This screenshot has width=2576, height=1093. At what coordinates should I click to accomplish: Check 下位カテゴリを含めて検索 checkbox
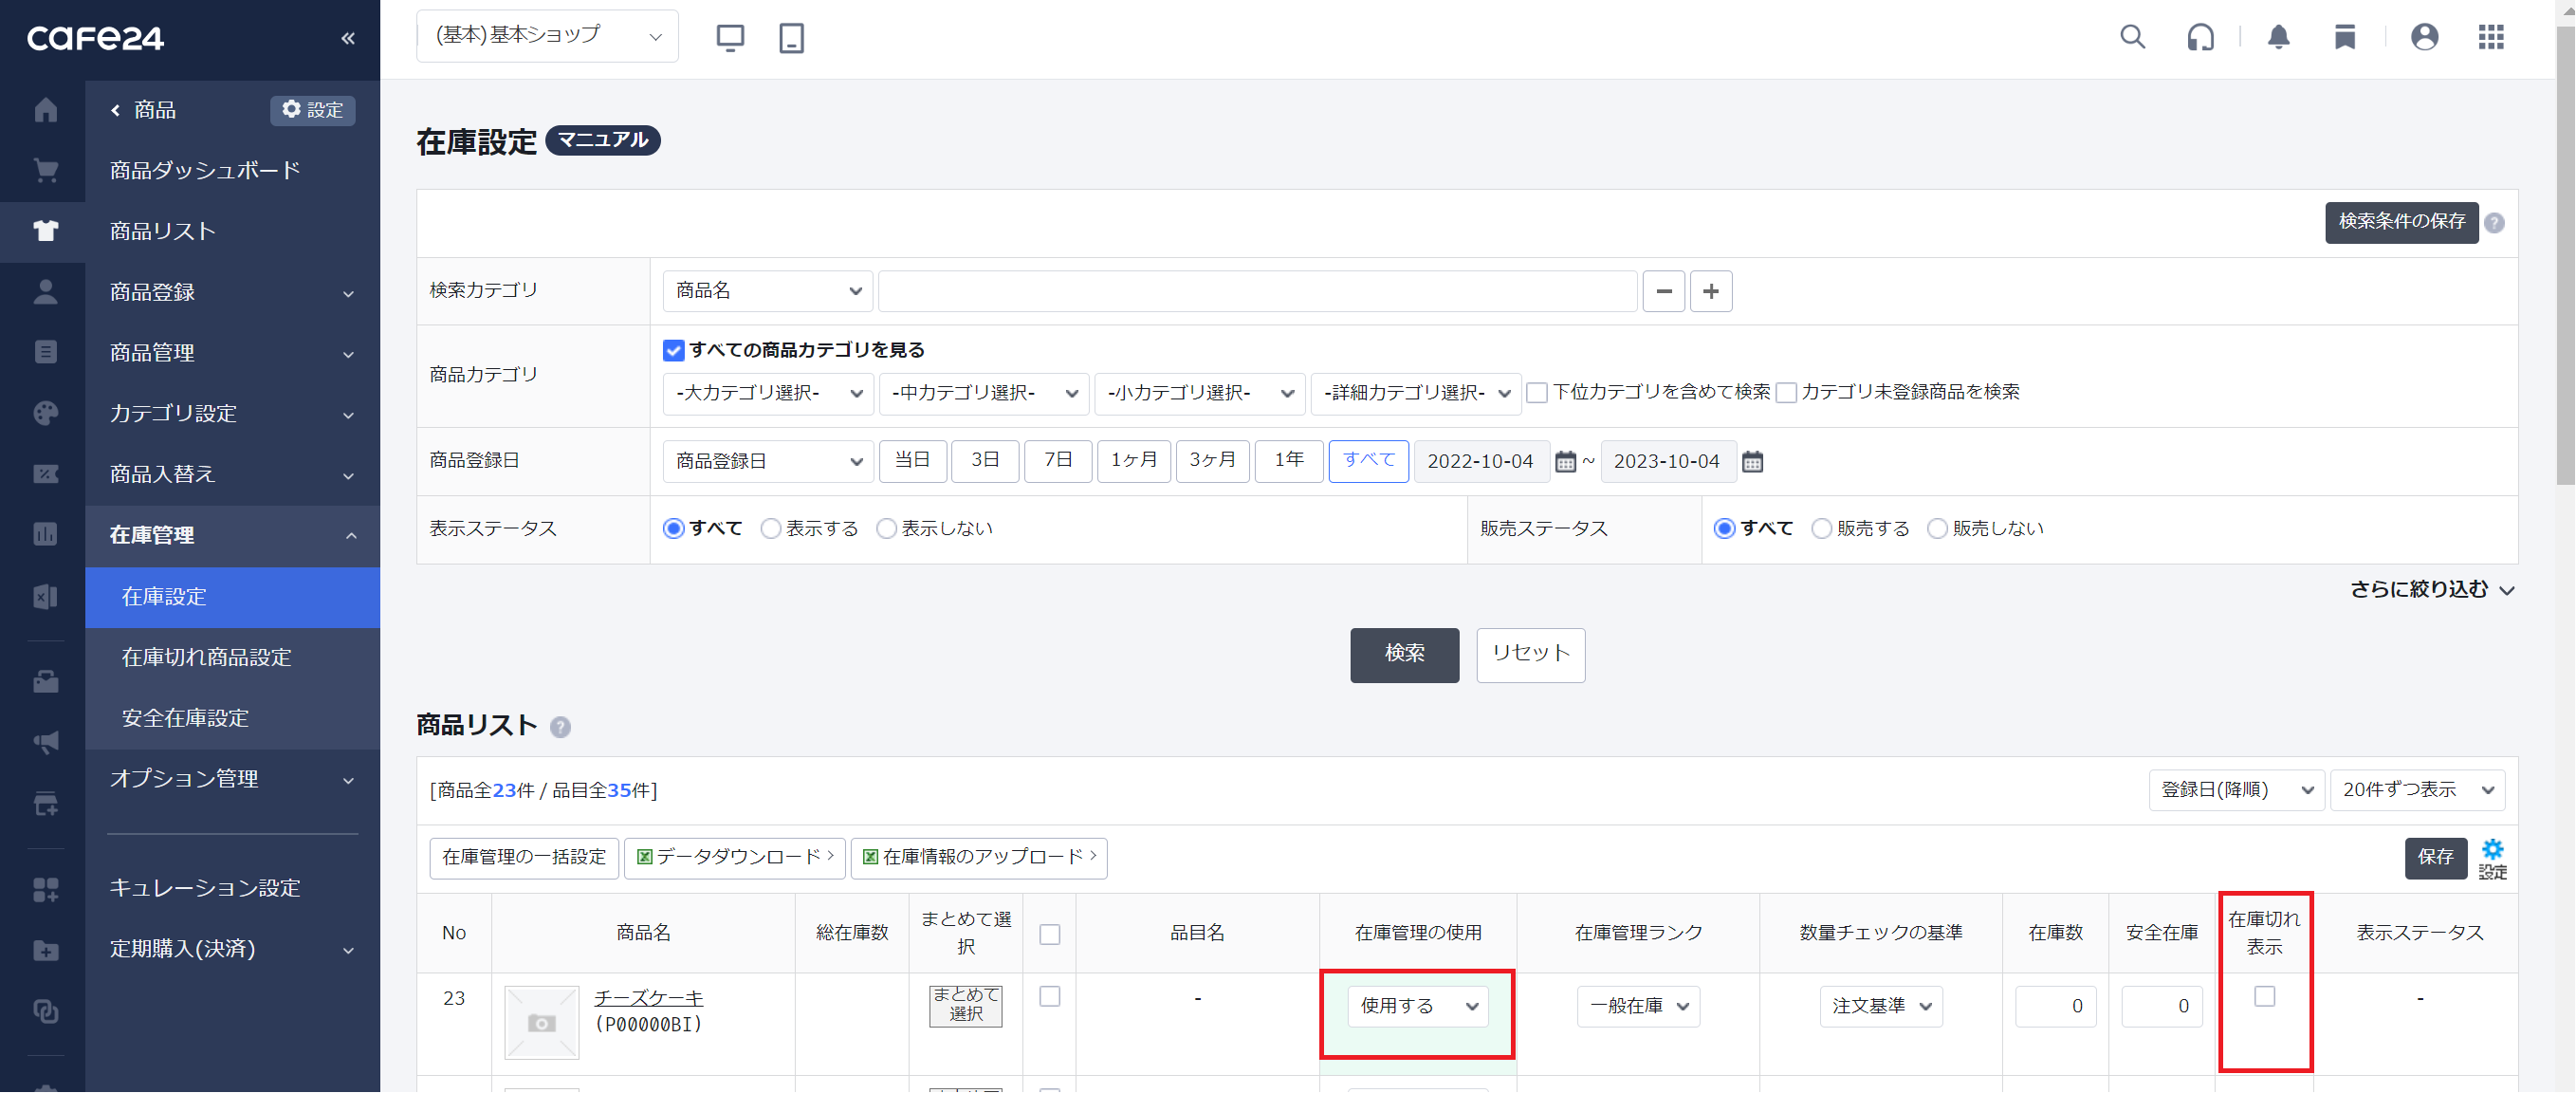tap(1537, 392)
